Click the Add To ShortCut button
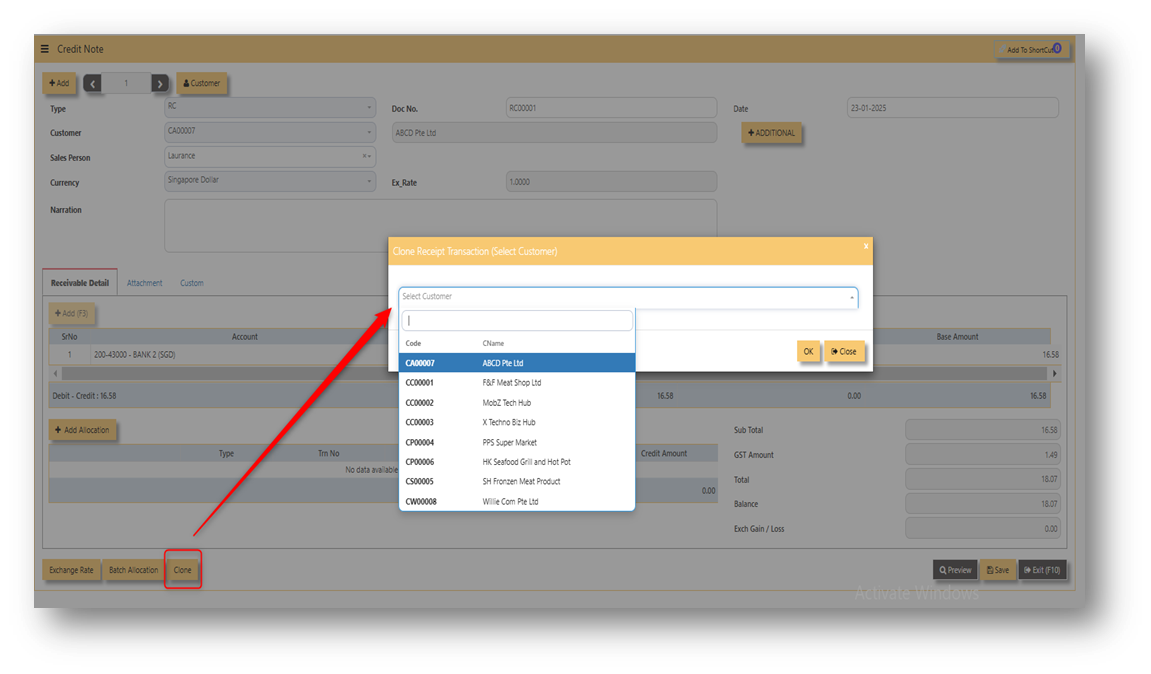 pos(1031,49)
